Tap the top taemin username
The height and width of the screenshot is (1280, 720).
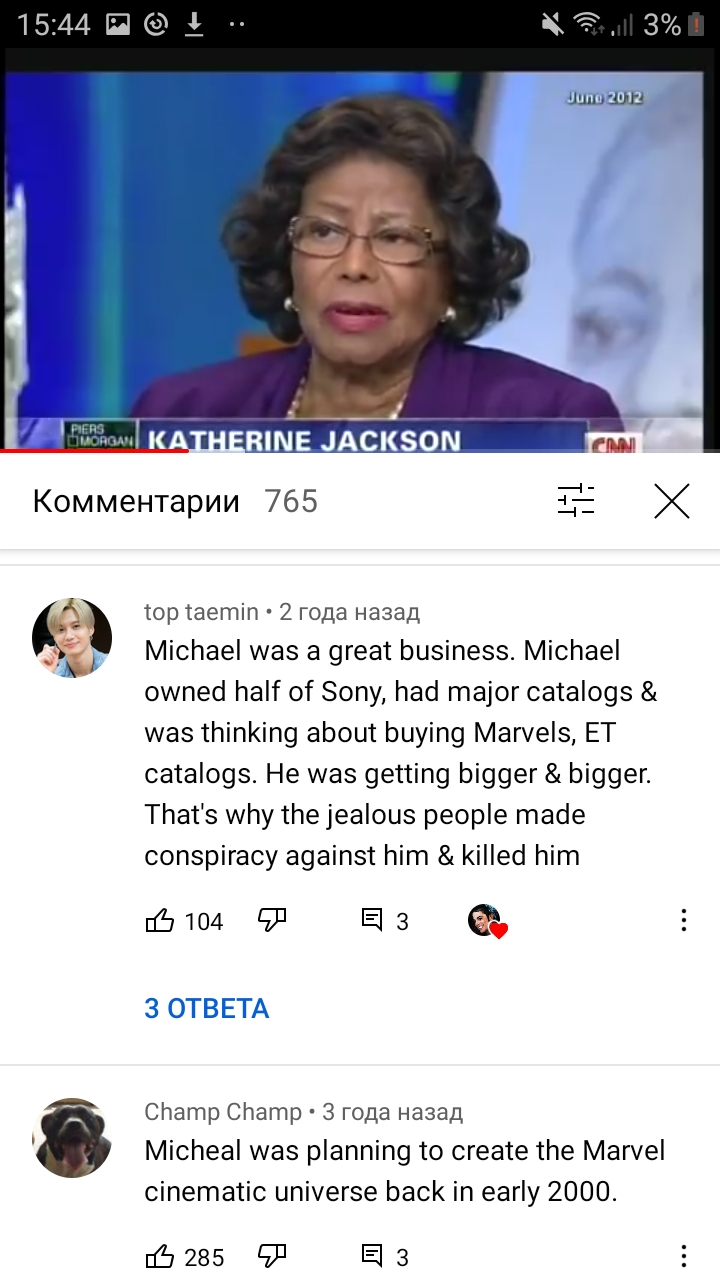201,612
